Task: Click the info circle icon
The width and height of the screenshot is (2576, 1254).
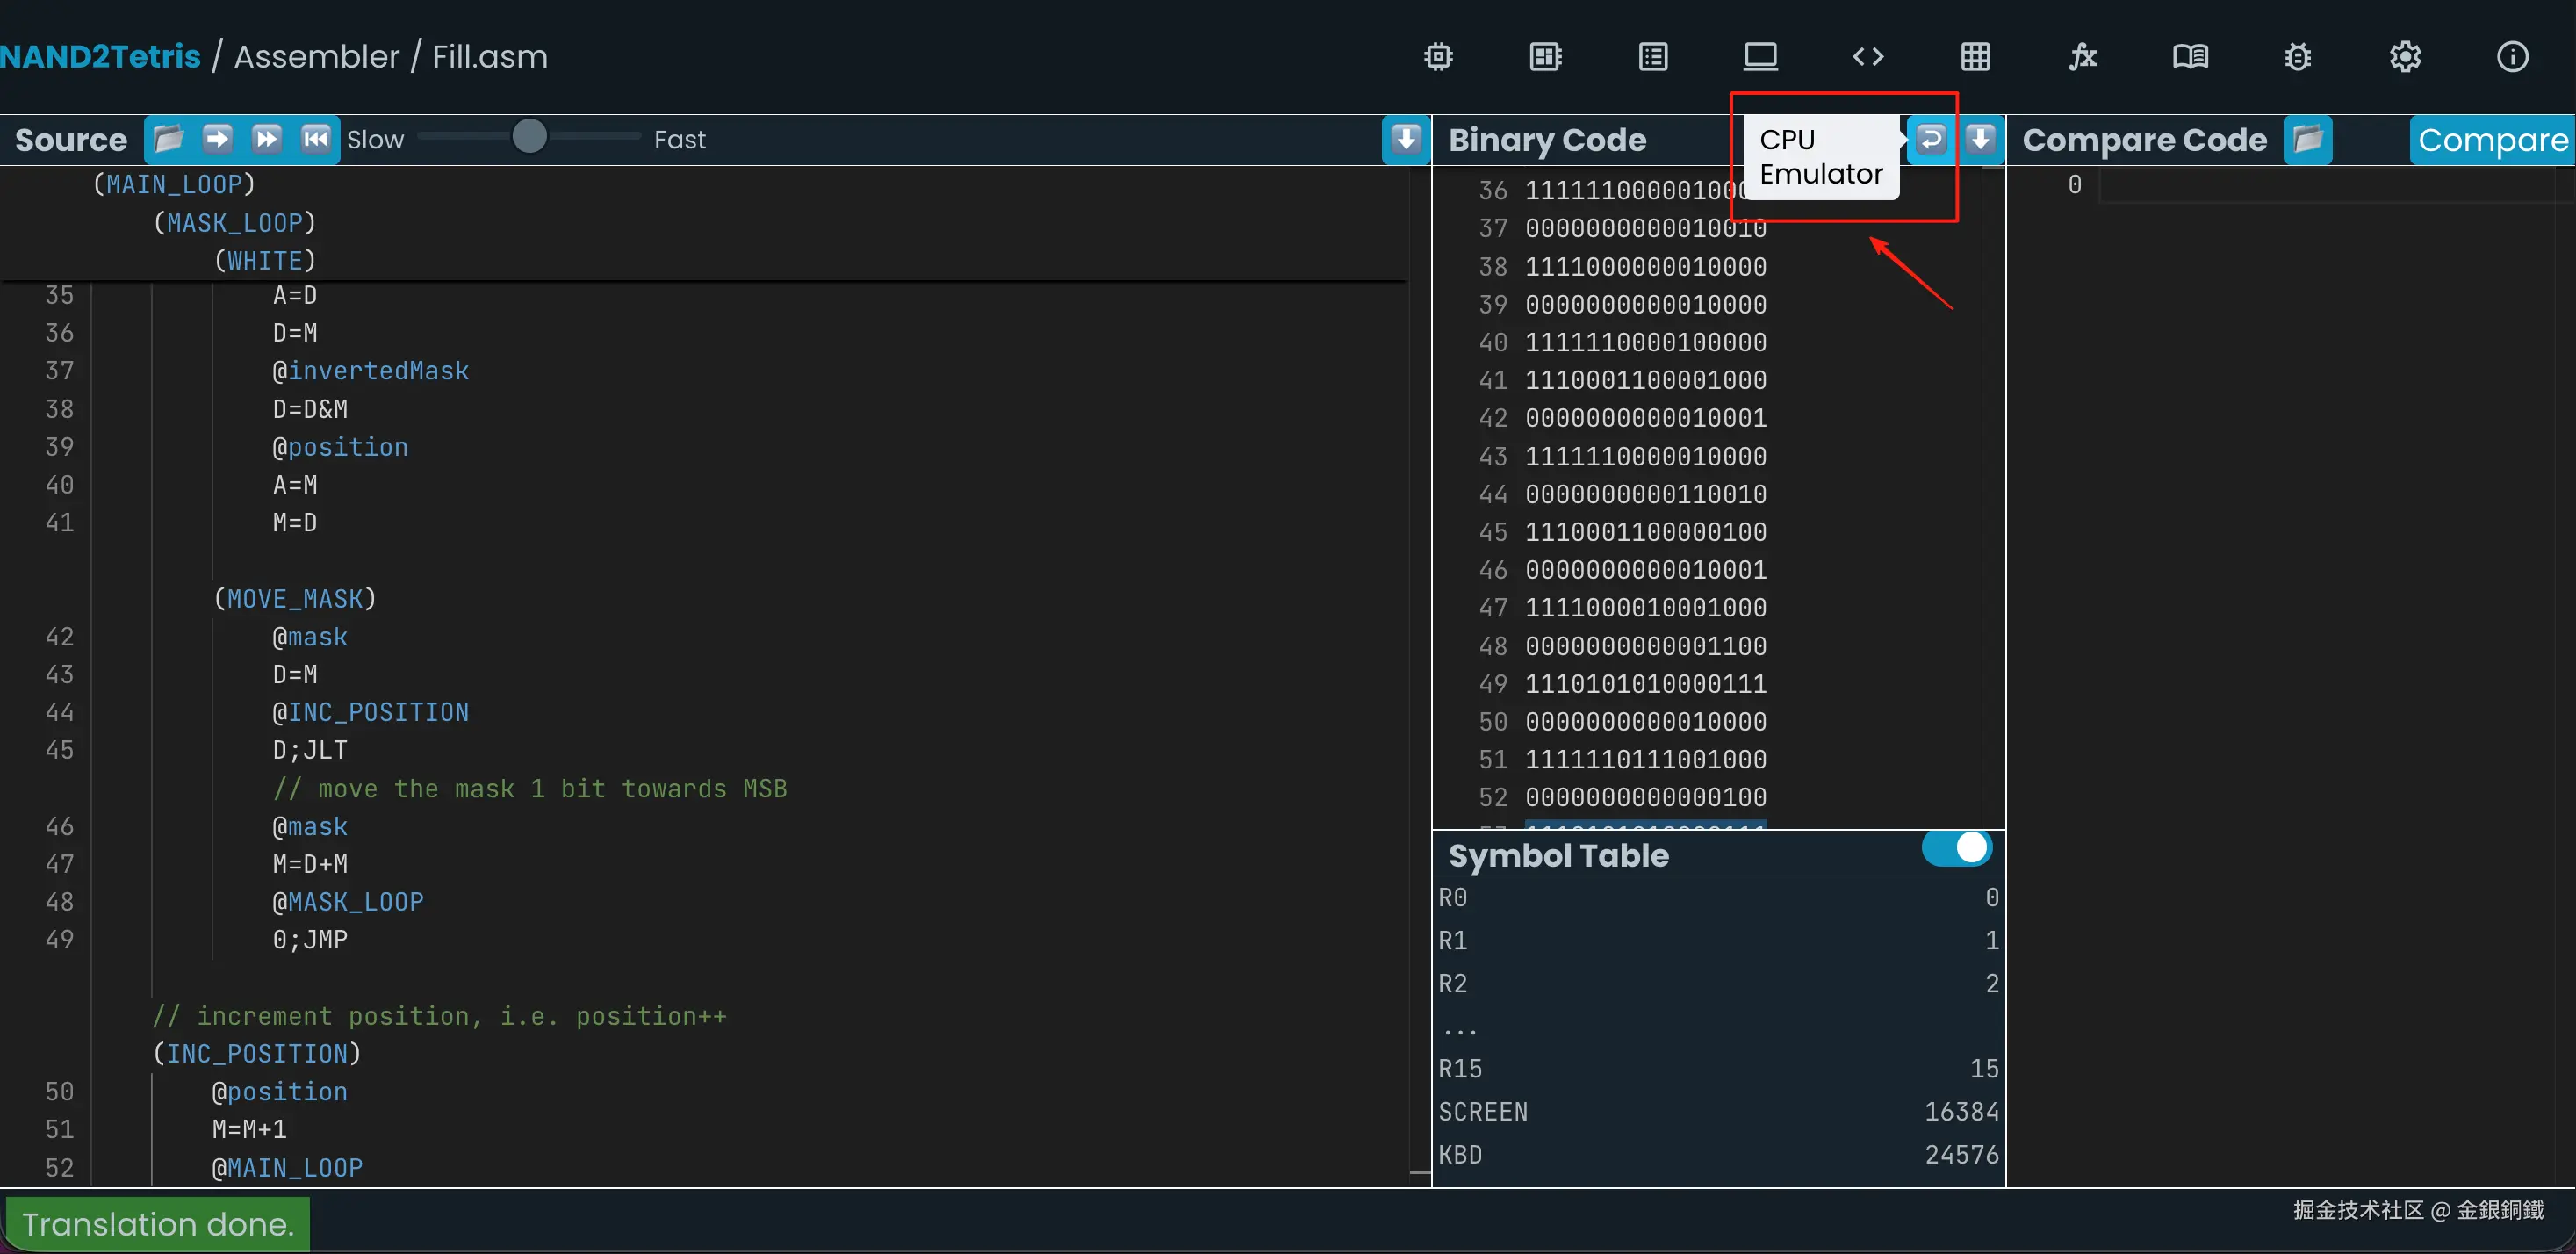Action: (x=2512, y=57)
